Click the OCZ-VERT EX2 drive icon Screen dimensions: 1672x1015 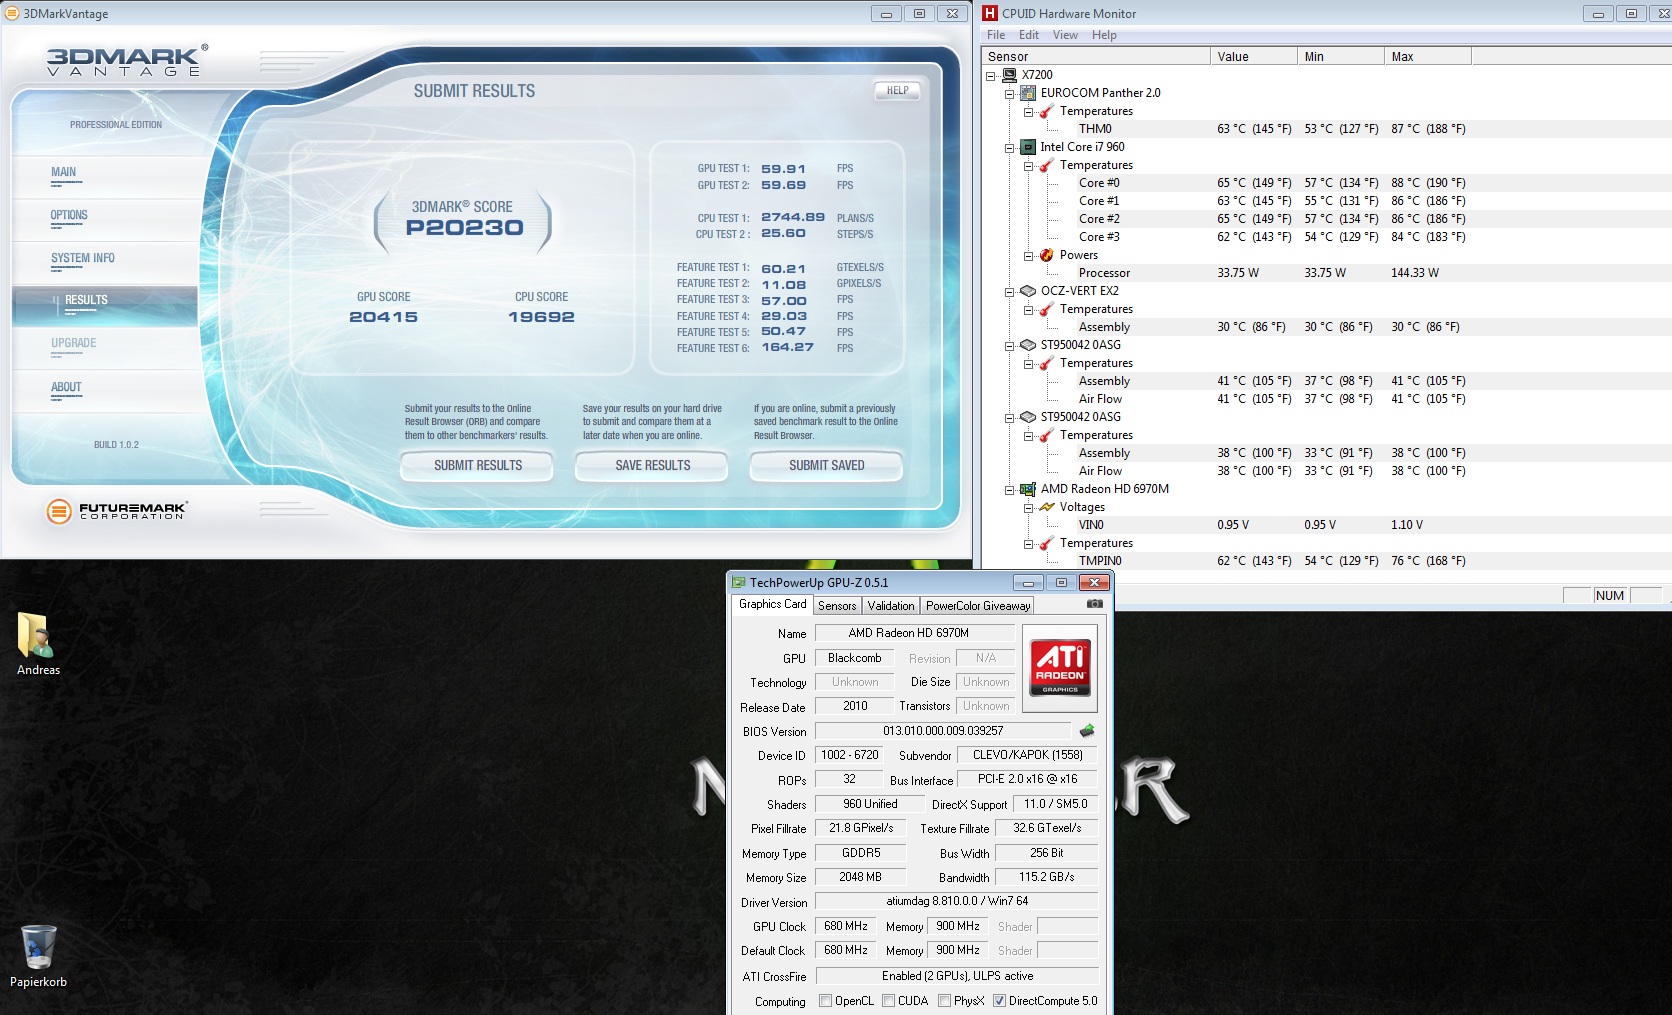tap(1028, 291)
